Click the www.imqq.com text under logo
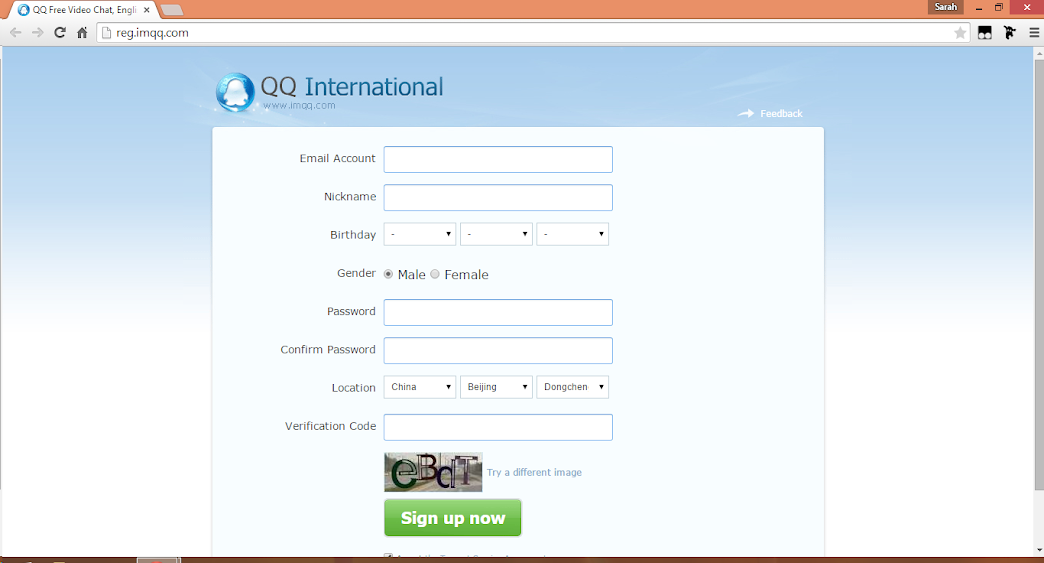Image resolution: width=1044 pixels, height=563 pixels. [299, 105]
